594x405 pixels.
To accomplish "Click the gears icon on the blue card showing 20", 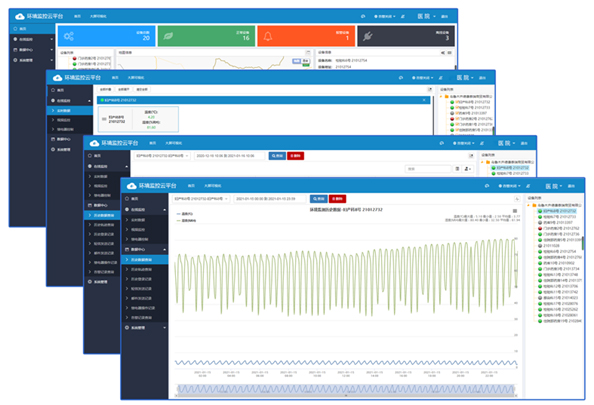I will coord(69,36).
